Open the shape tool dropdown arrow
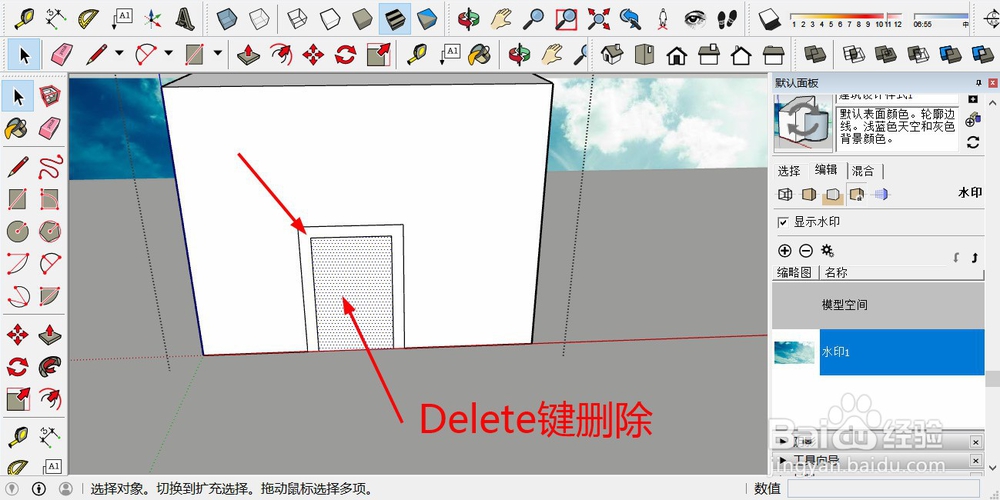 click(217, 54)
